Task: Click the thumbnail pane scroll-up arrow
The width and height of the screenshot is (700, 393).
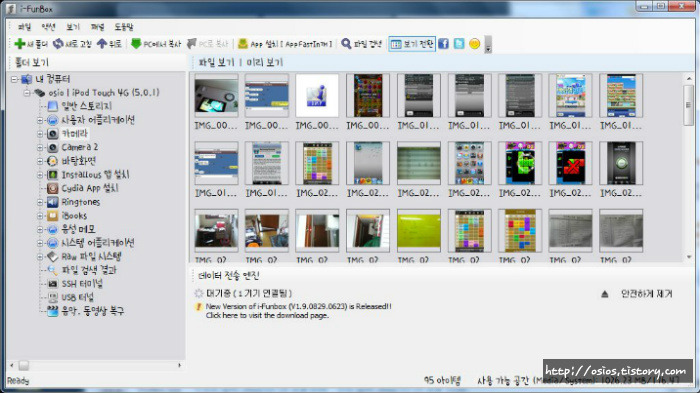Action: click(x=688, y=79)
